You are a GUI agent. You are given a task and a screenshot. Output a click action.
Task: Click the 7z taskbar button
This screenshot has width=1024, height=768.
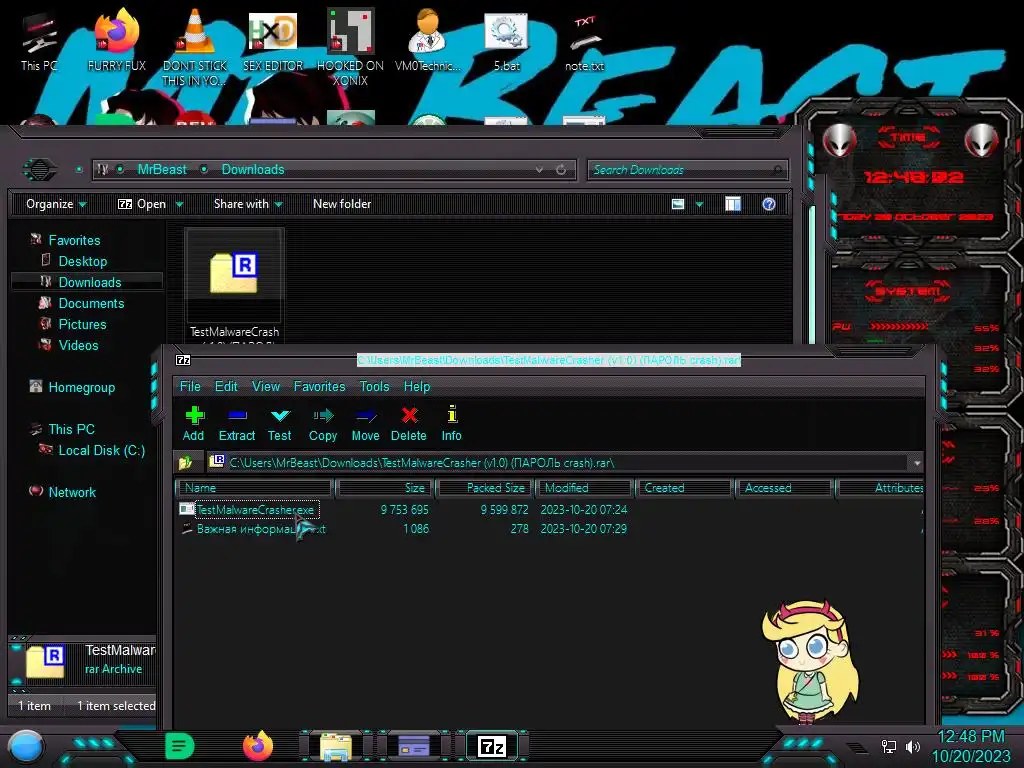click(x=492, y=746)
